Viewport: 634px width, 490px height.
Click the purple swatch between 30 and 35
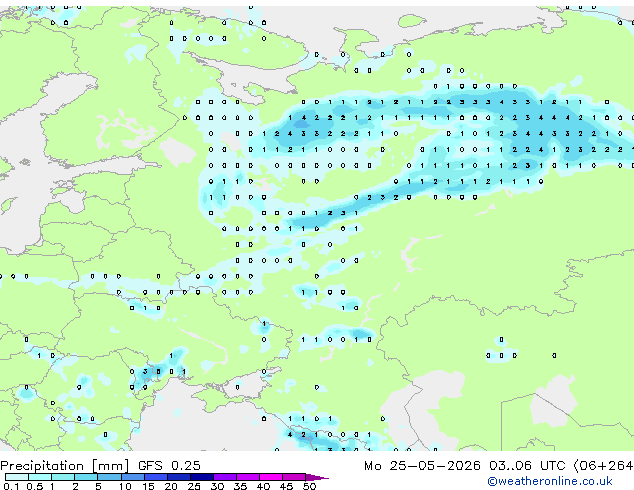(x=224, y=477)
